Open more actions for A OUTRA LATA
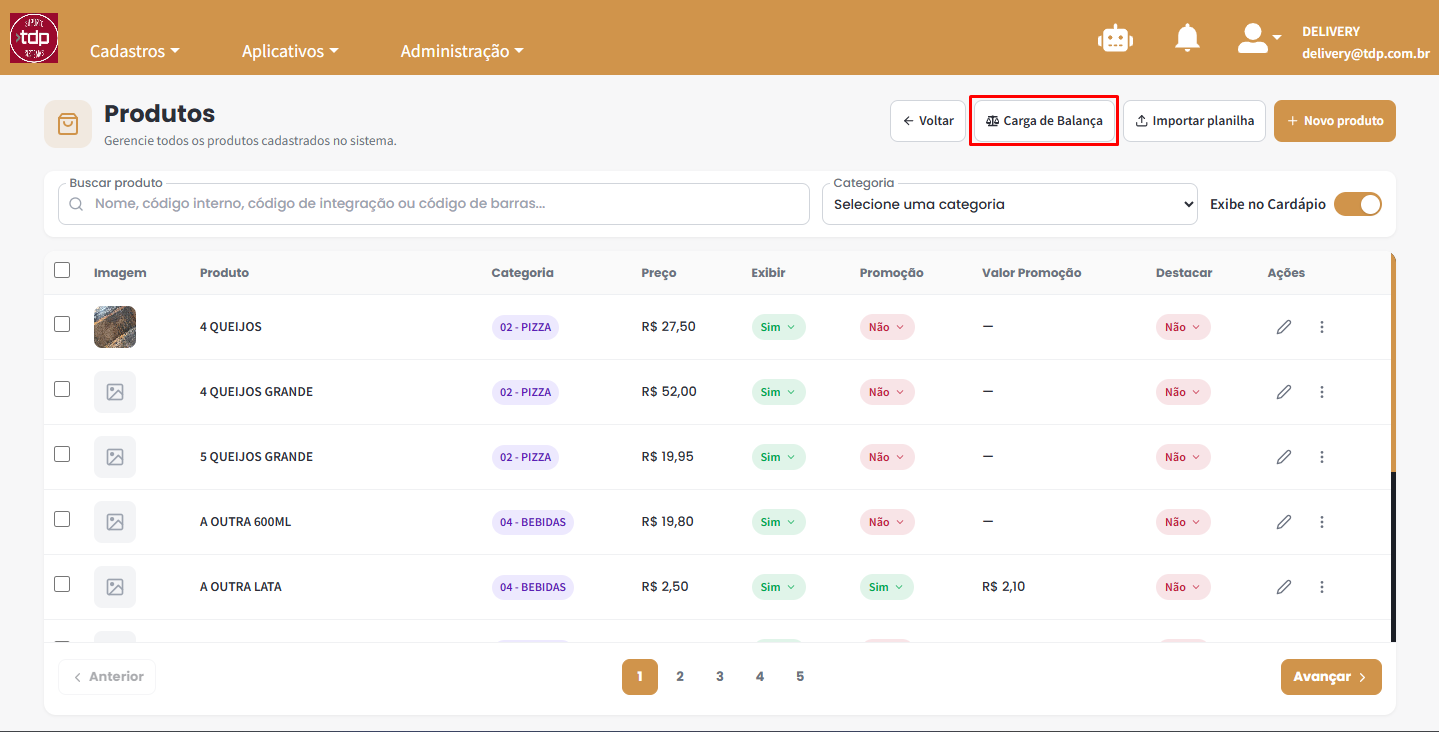The width and height of the screenshot is (1439, 732). coord(1322,587)
